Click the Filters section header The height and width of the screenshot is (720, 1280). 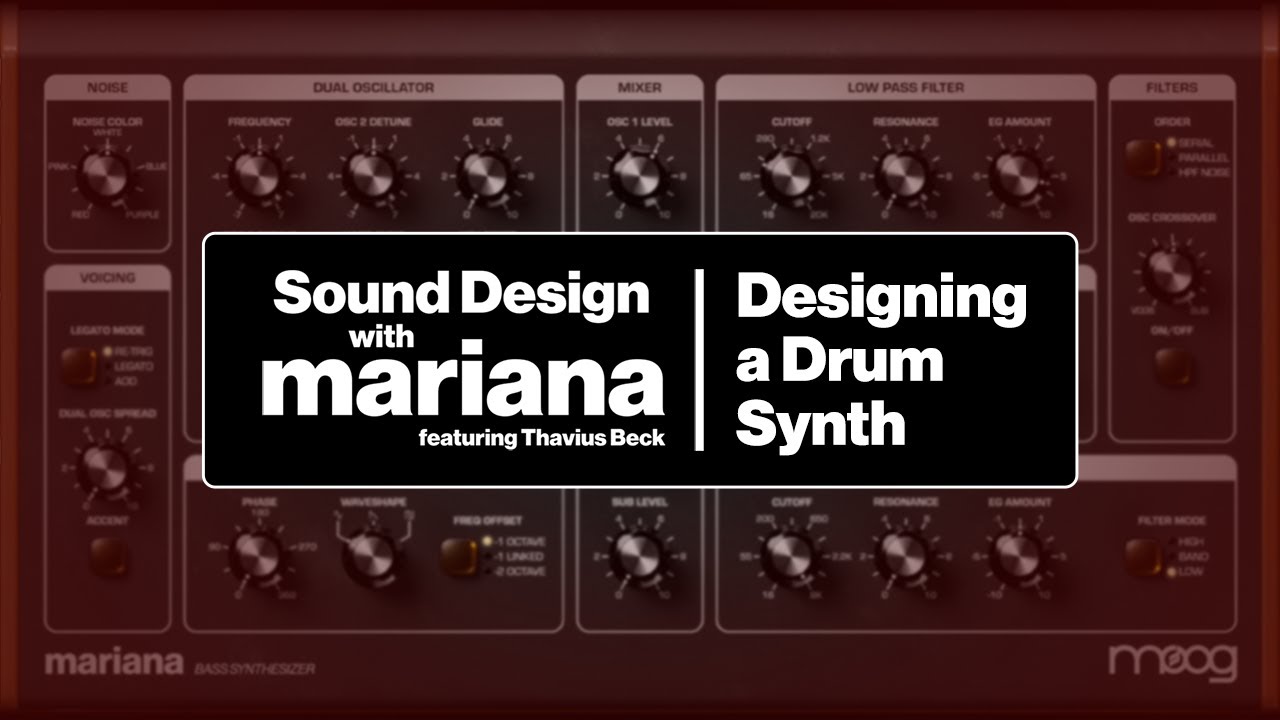(1171, 88)
